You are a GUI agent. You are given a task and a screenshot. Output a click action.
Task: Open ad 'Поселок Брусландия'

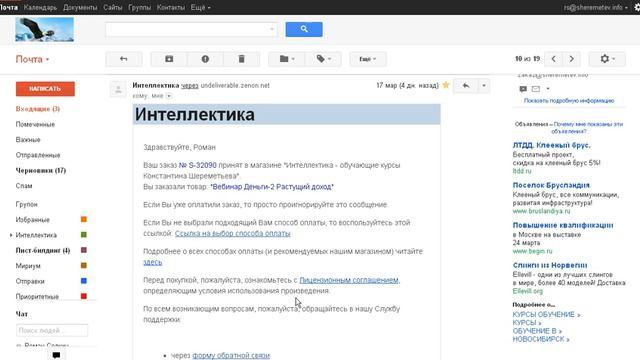tap(551, 185)
